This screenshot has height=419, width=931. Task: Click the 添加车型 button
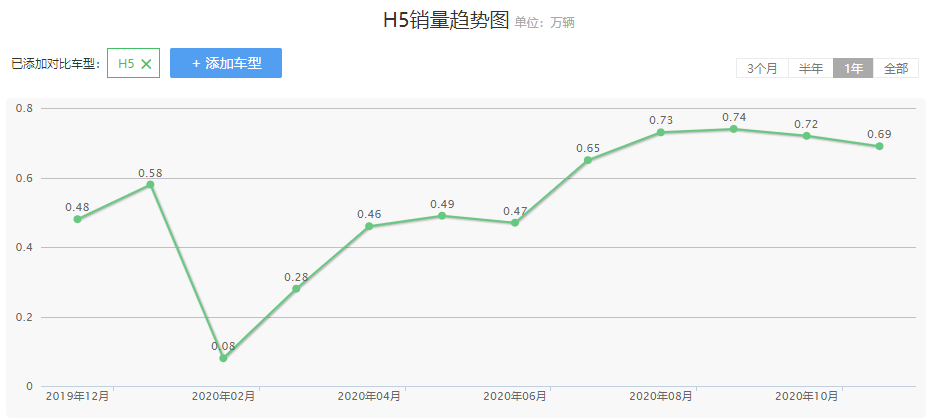[226, 63]
